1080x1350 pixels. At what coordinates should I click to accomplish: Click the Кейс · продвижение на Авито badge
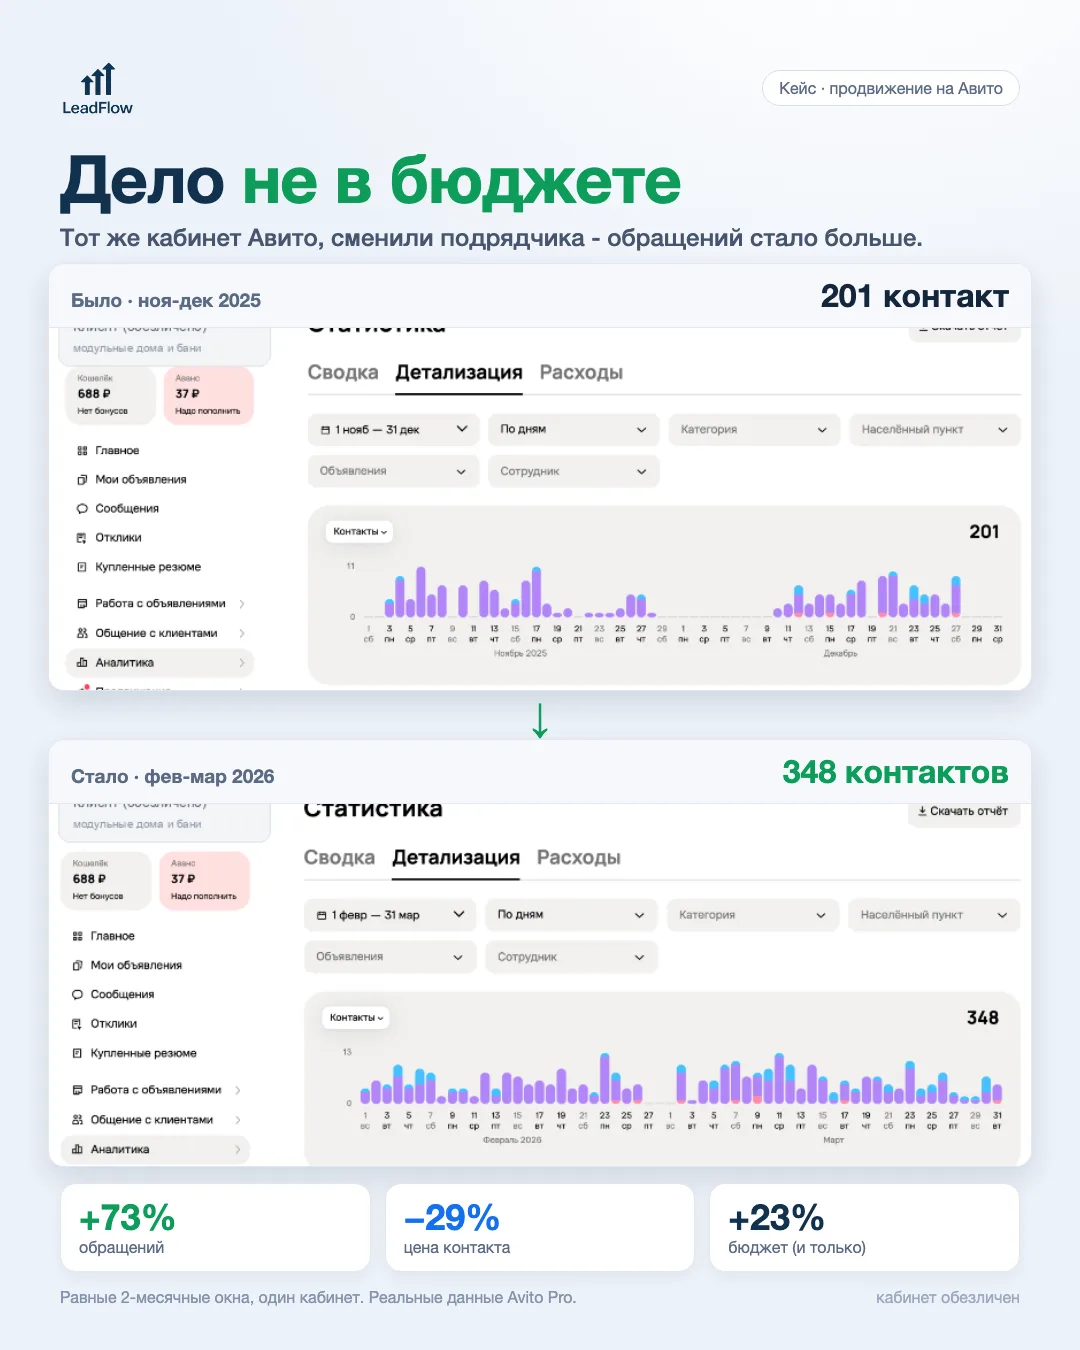coord(891,88)
